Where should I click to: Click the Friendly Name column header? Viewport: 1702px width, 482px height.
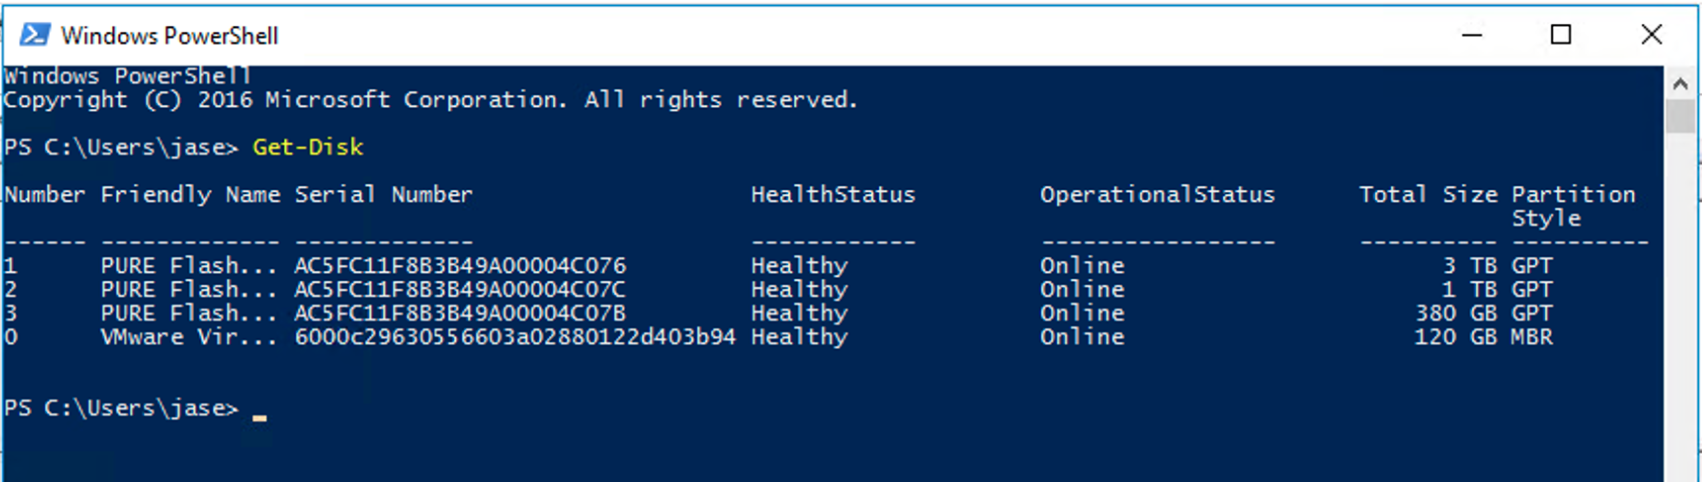coord(190,195)
